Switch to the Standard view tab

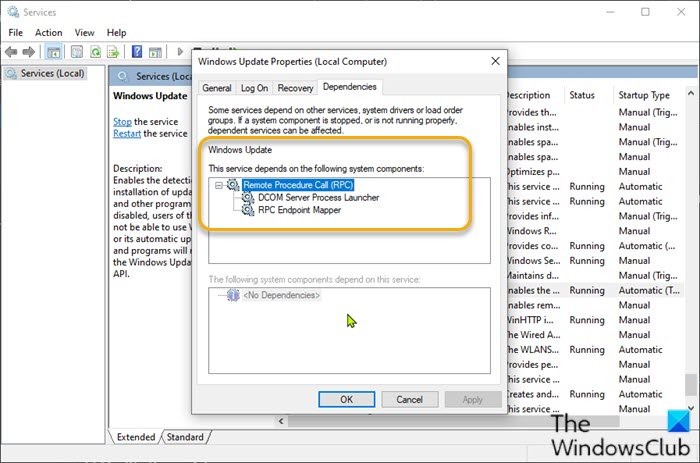click(185, 437)
